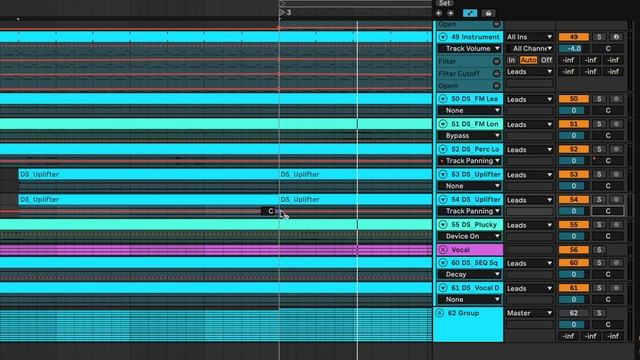Click the volume 0 field on 62 Group
The width and height of the screenshot is (640, 360).
click(573, 324)
